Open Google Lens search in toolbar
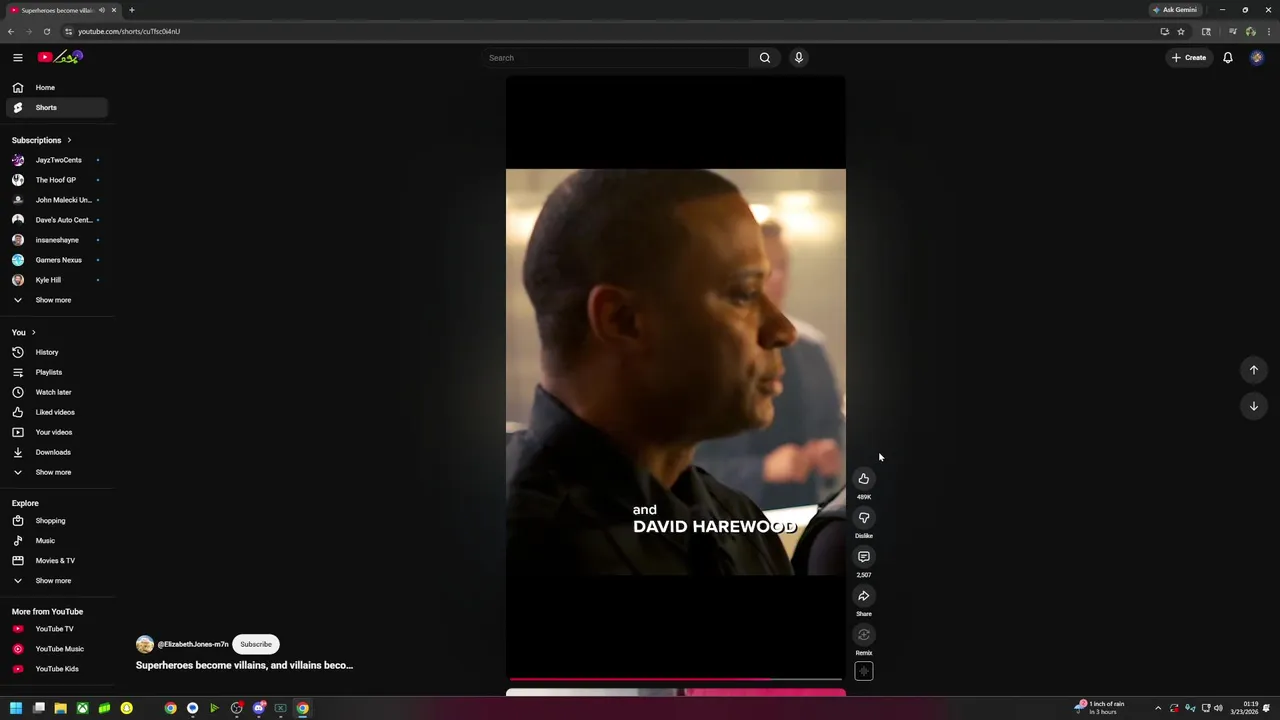The image size is (1280, 720). (x=1206, y=31)
